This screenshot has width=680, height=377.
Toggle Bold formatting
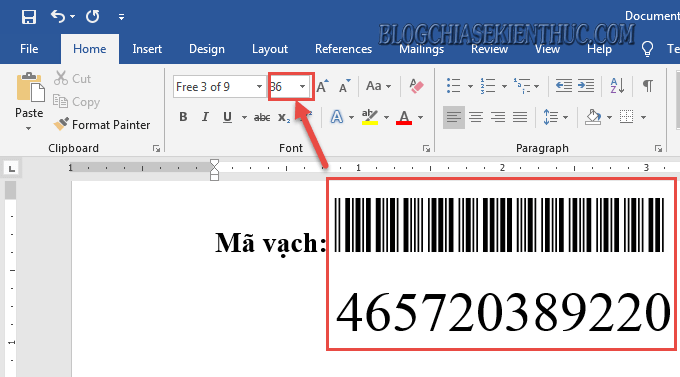(x=183, y=117)
